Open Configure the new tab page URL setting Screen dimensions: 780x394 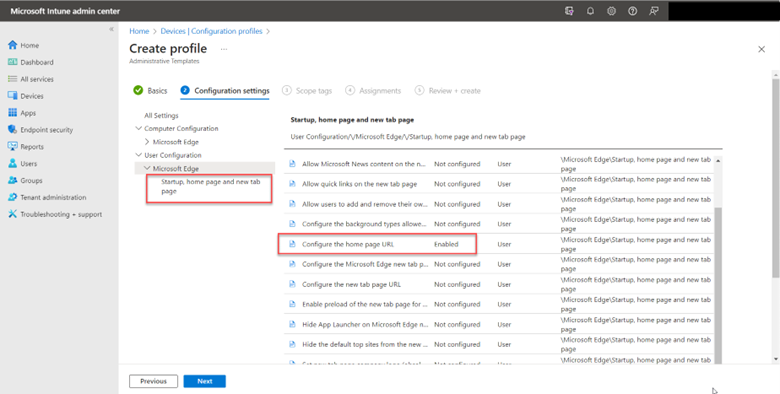click(x=351, y=285)
